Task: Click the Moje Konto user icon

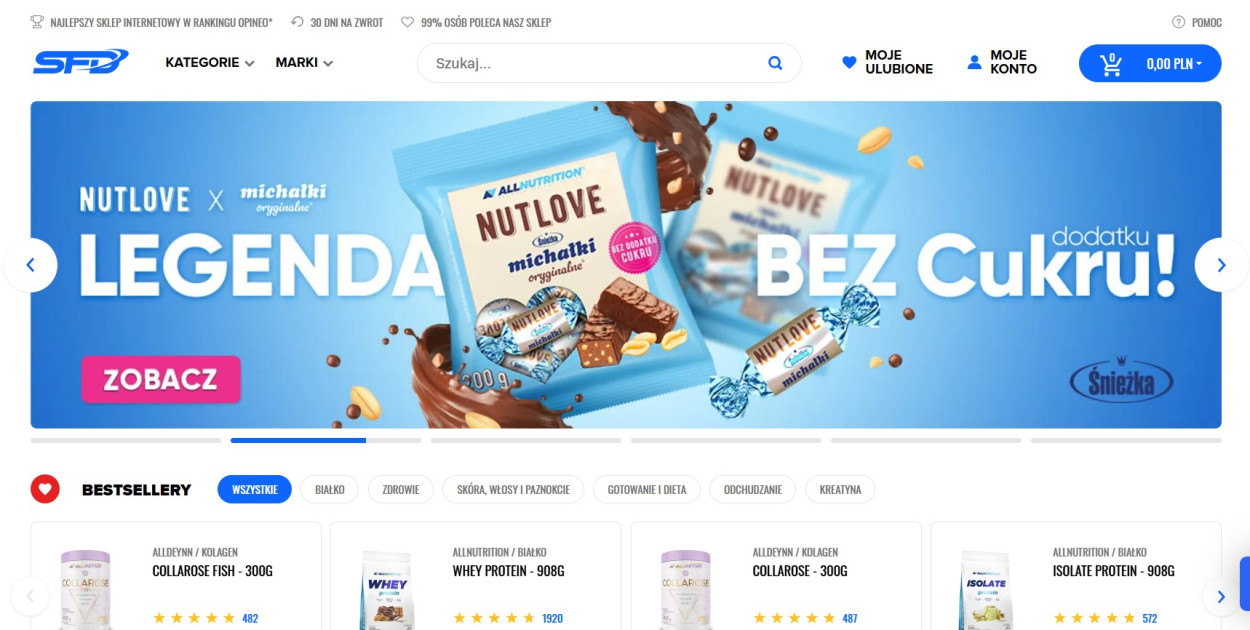Action: coord(974,62)
